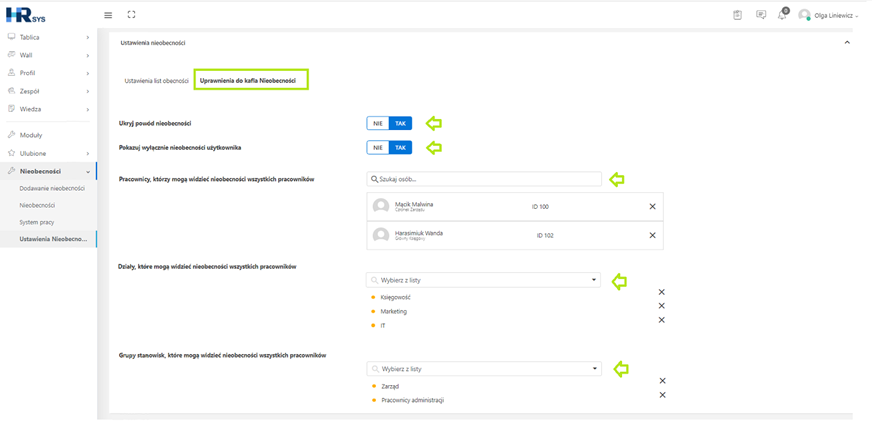Open System pracy in sidebar
Image resolution: width=872 pixels, height=431 pixels.
coord(37,222)
